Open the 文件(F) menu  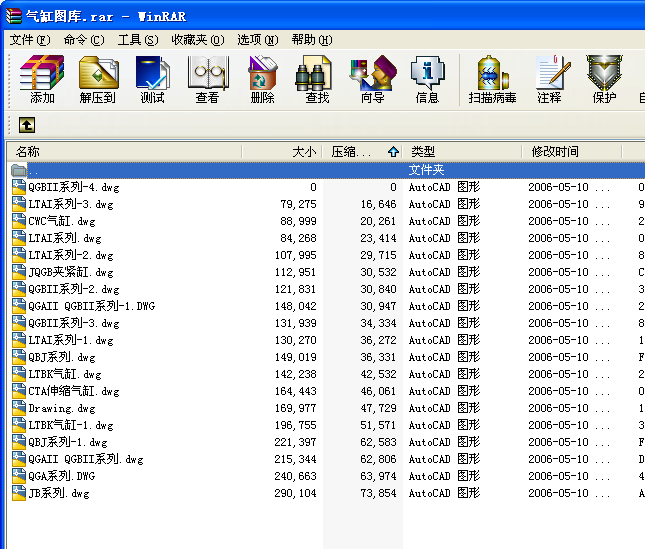[x=30, y=40]
